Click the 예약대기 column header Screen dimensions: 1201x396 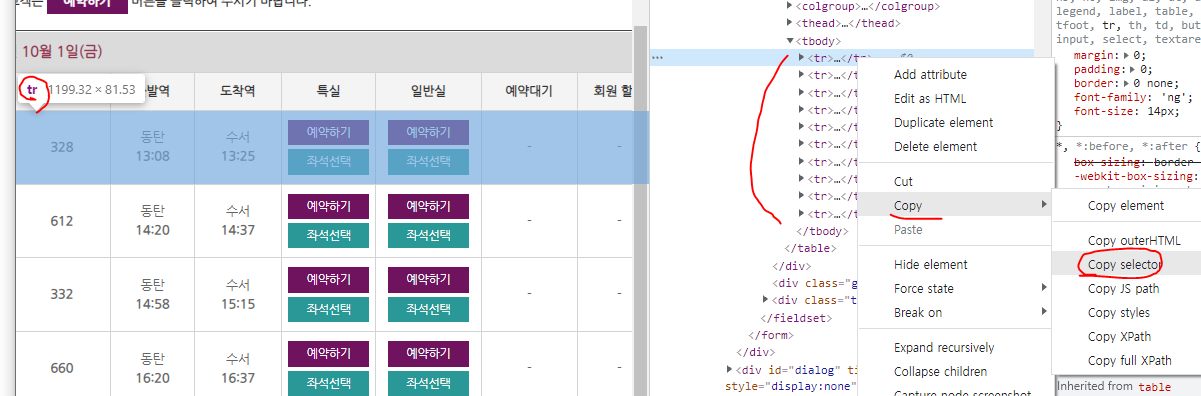click(x=529, y=91)
